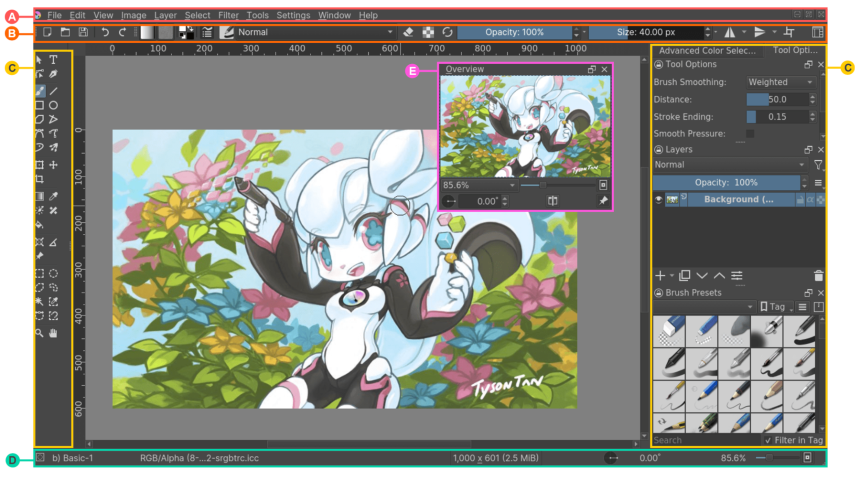Select the Freehand Brush tool
The height and width of the screenshot is (480, 860).
[39, 90]
